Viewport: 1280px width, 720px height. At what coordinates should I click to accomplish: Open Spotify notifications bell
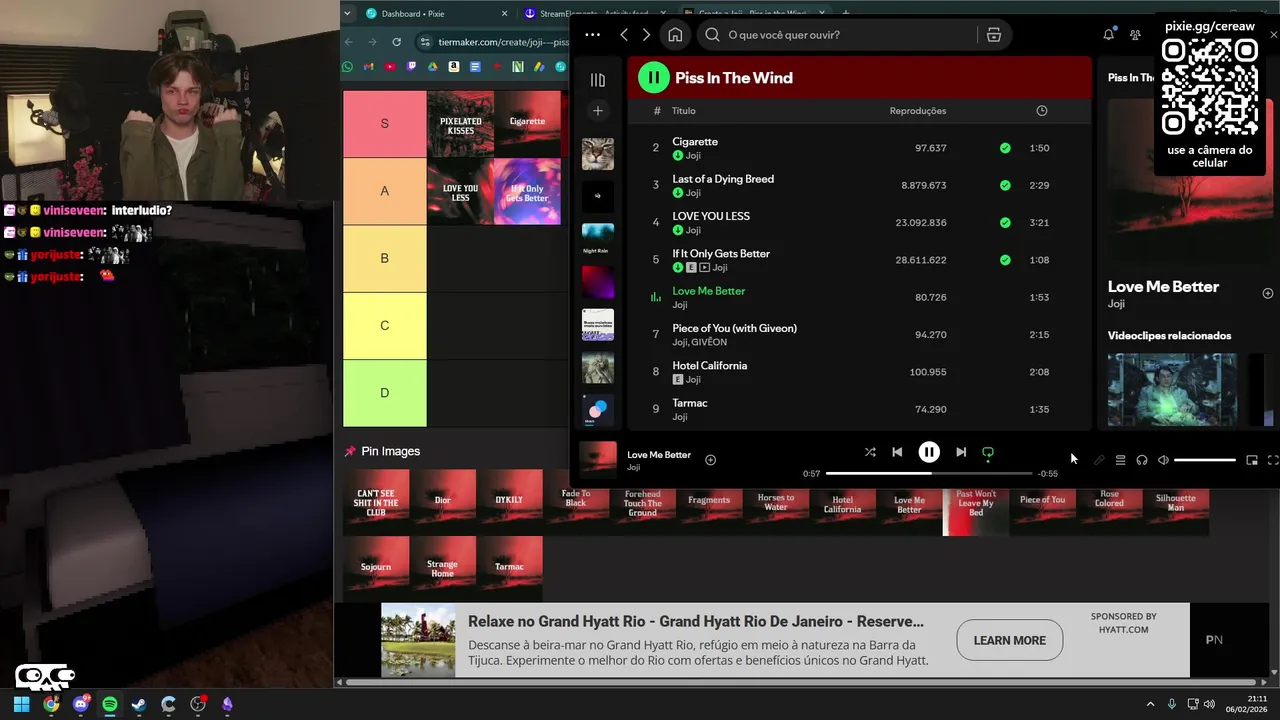[1108, 35]
